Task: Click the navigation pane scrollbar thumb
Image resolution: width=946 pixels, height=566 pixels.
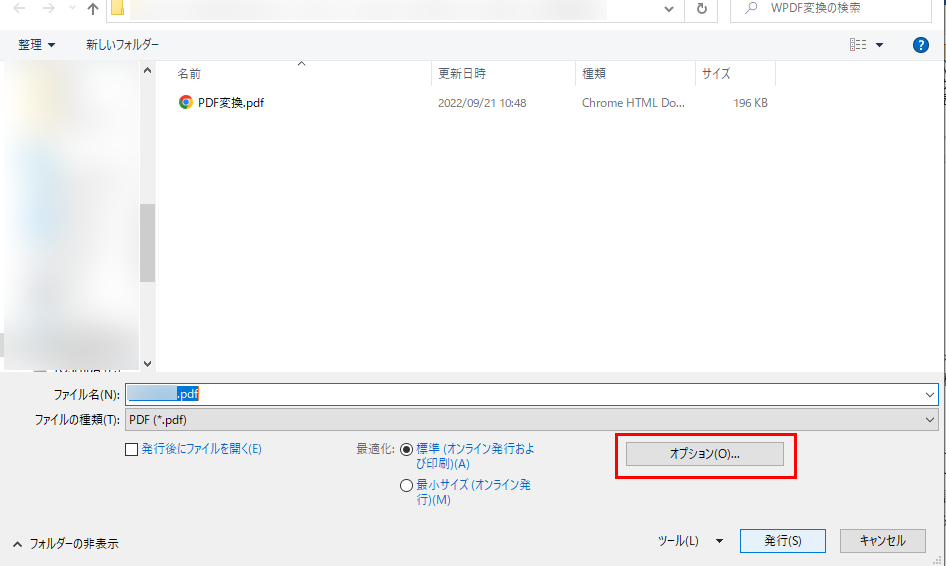Action: click(x=147, y=243)
